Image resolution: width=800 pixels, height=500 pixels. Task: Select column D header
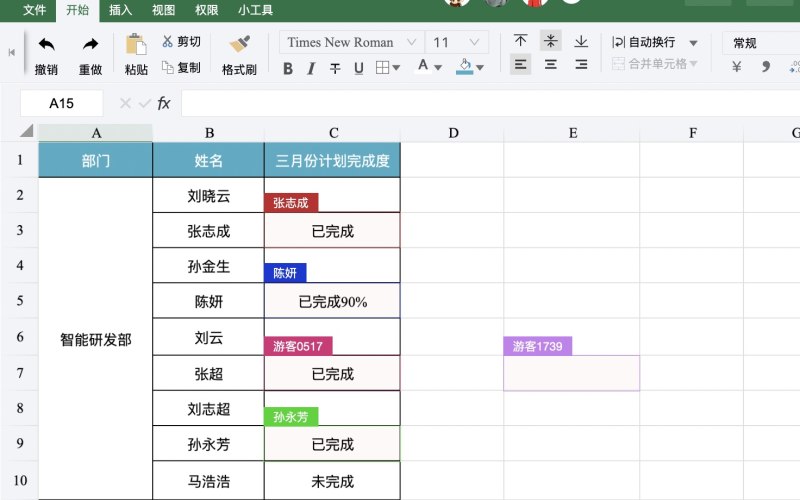[453, 133]
